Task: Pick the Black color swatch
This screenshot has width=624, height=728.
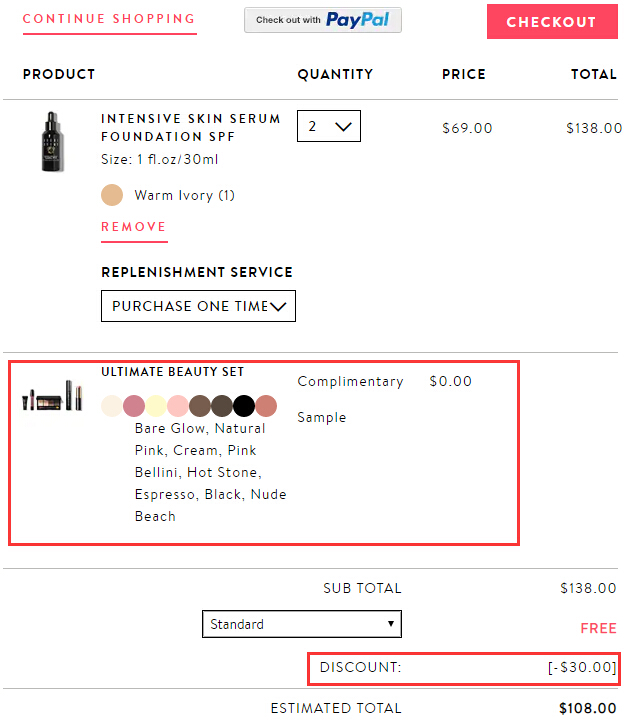Action: pyautogui.click(x=244, y=406)
